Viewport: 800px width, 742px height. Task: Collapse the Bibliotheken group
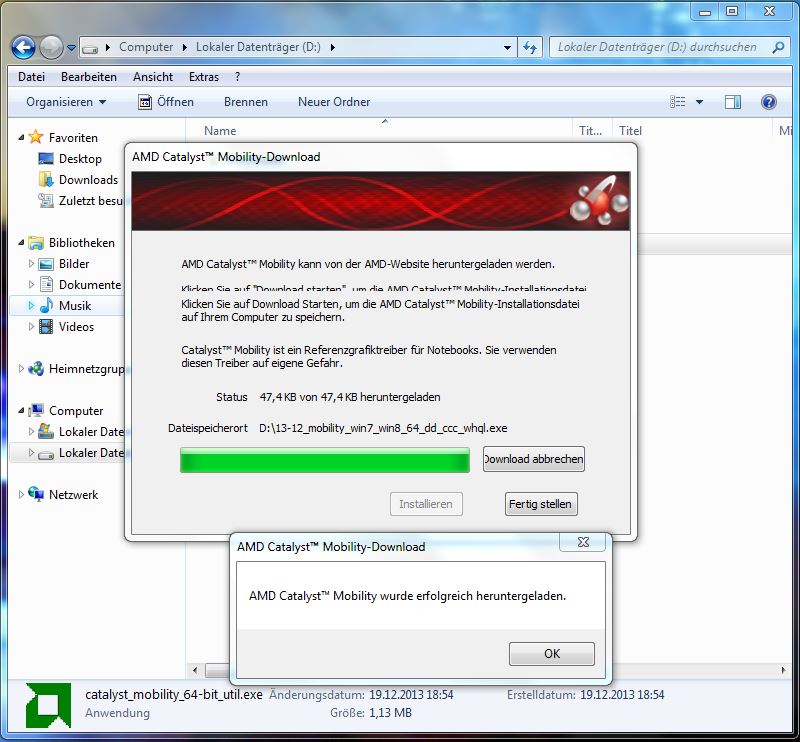(21, 242)
